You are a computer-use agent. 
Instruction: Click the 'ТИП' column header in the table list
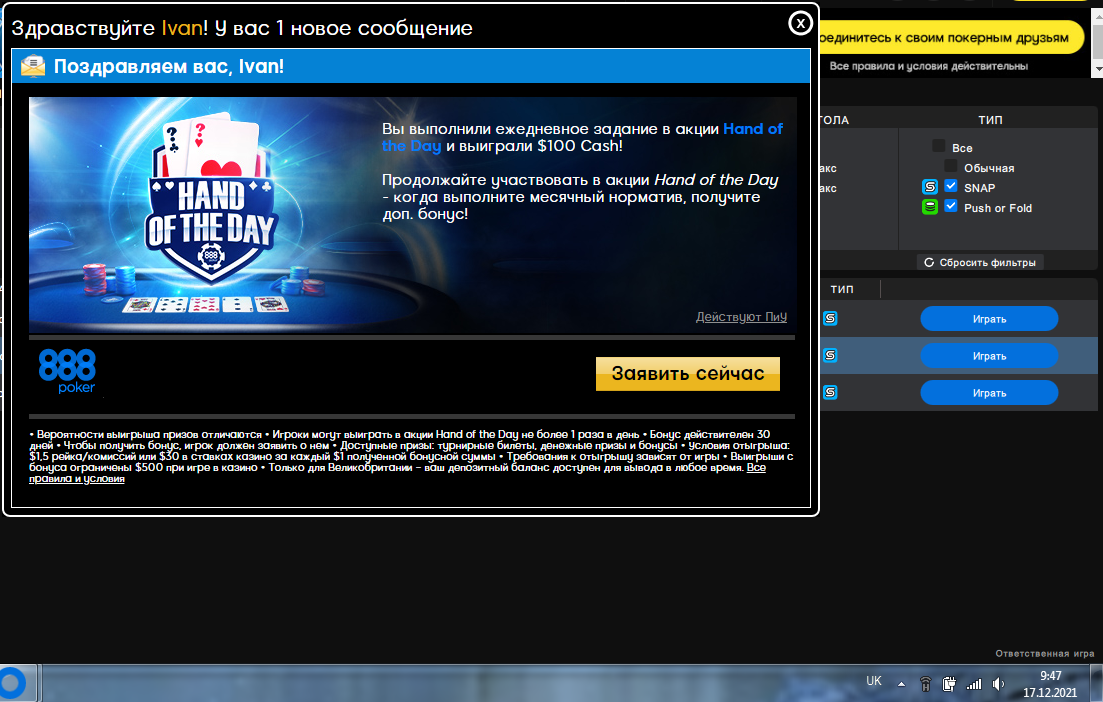tap(842, 289)
